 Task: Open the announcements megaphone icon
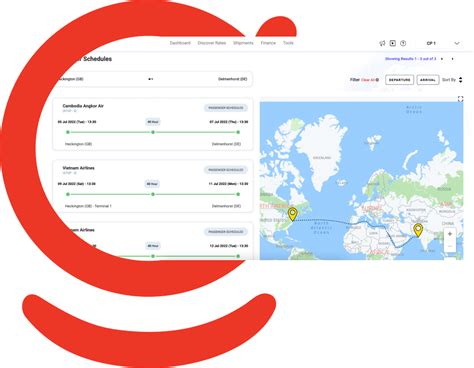coord(382,43)
